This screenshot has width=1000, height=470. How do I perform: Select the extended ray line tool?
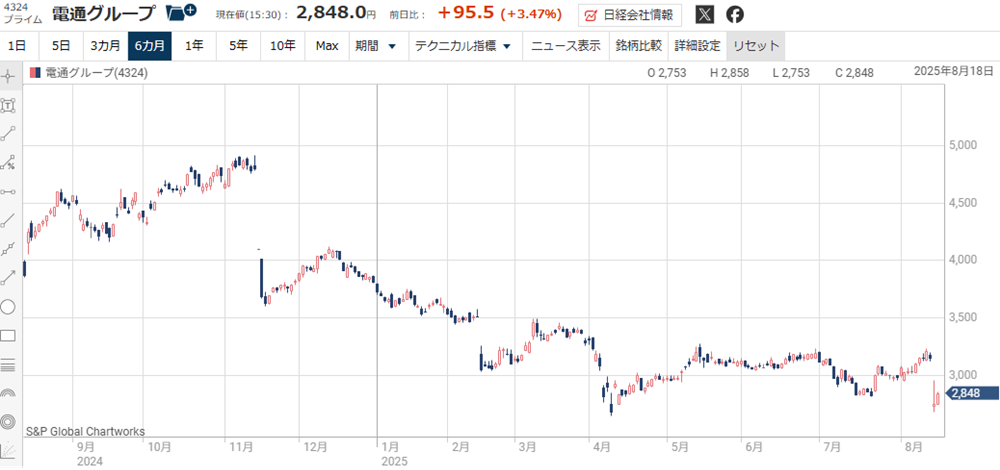8,221
